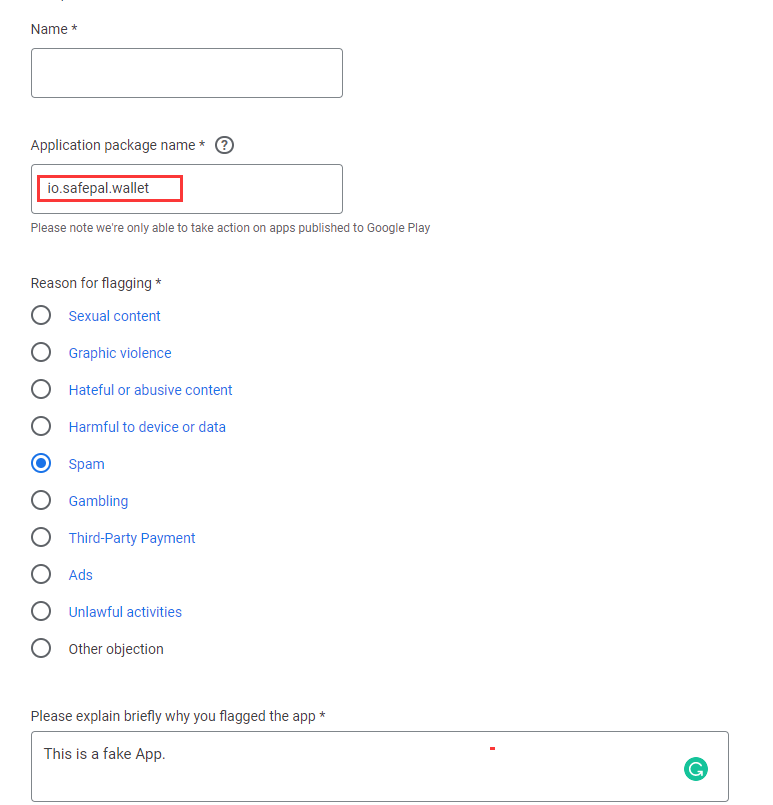Click the help icon beside Application package name
Screen dimensions: 773x805
225,145
